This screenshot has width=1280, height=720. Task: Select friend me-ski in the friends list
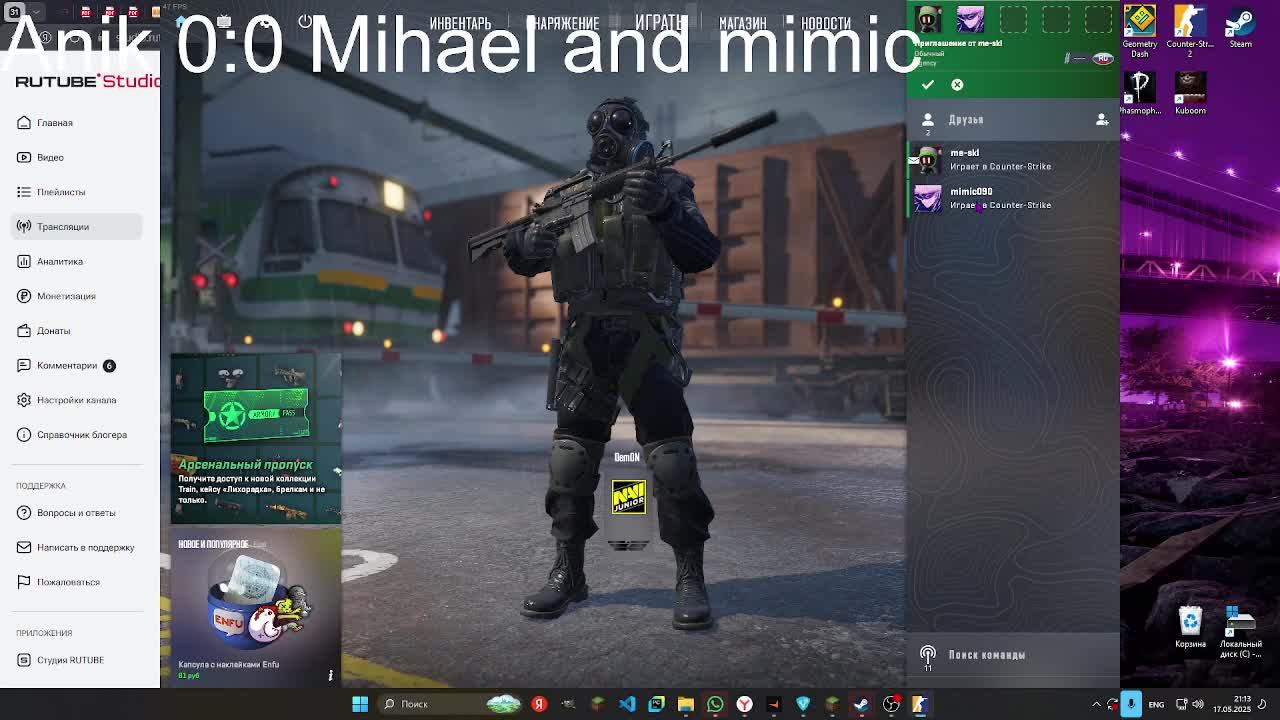pos(1012,160)
